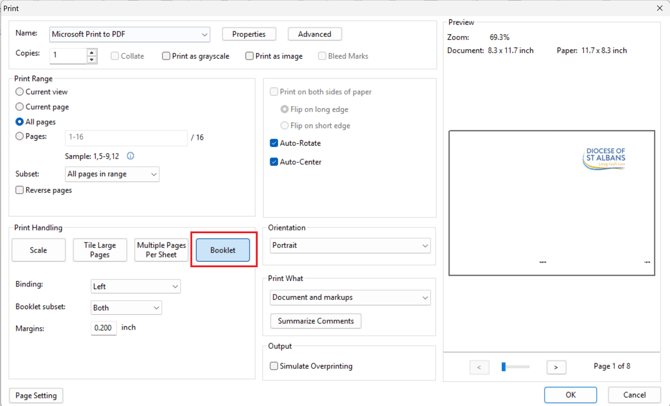Open the Binding dropdown
Viewport: 670px width, 406px height.
tap(135, 286)
